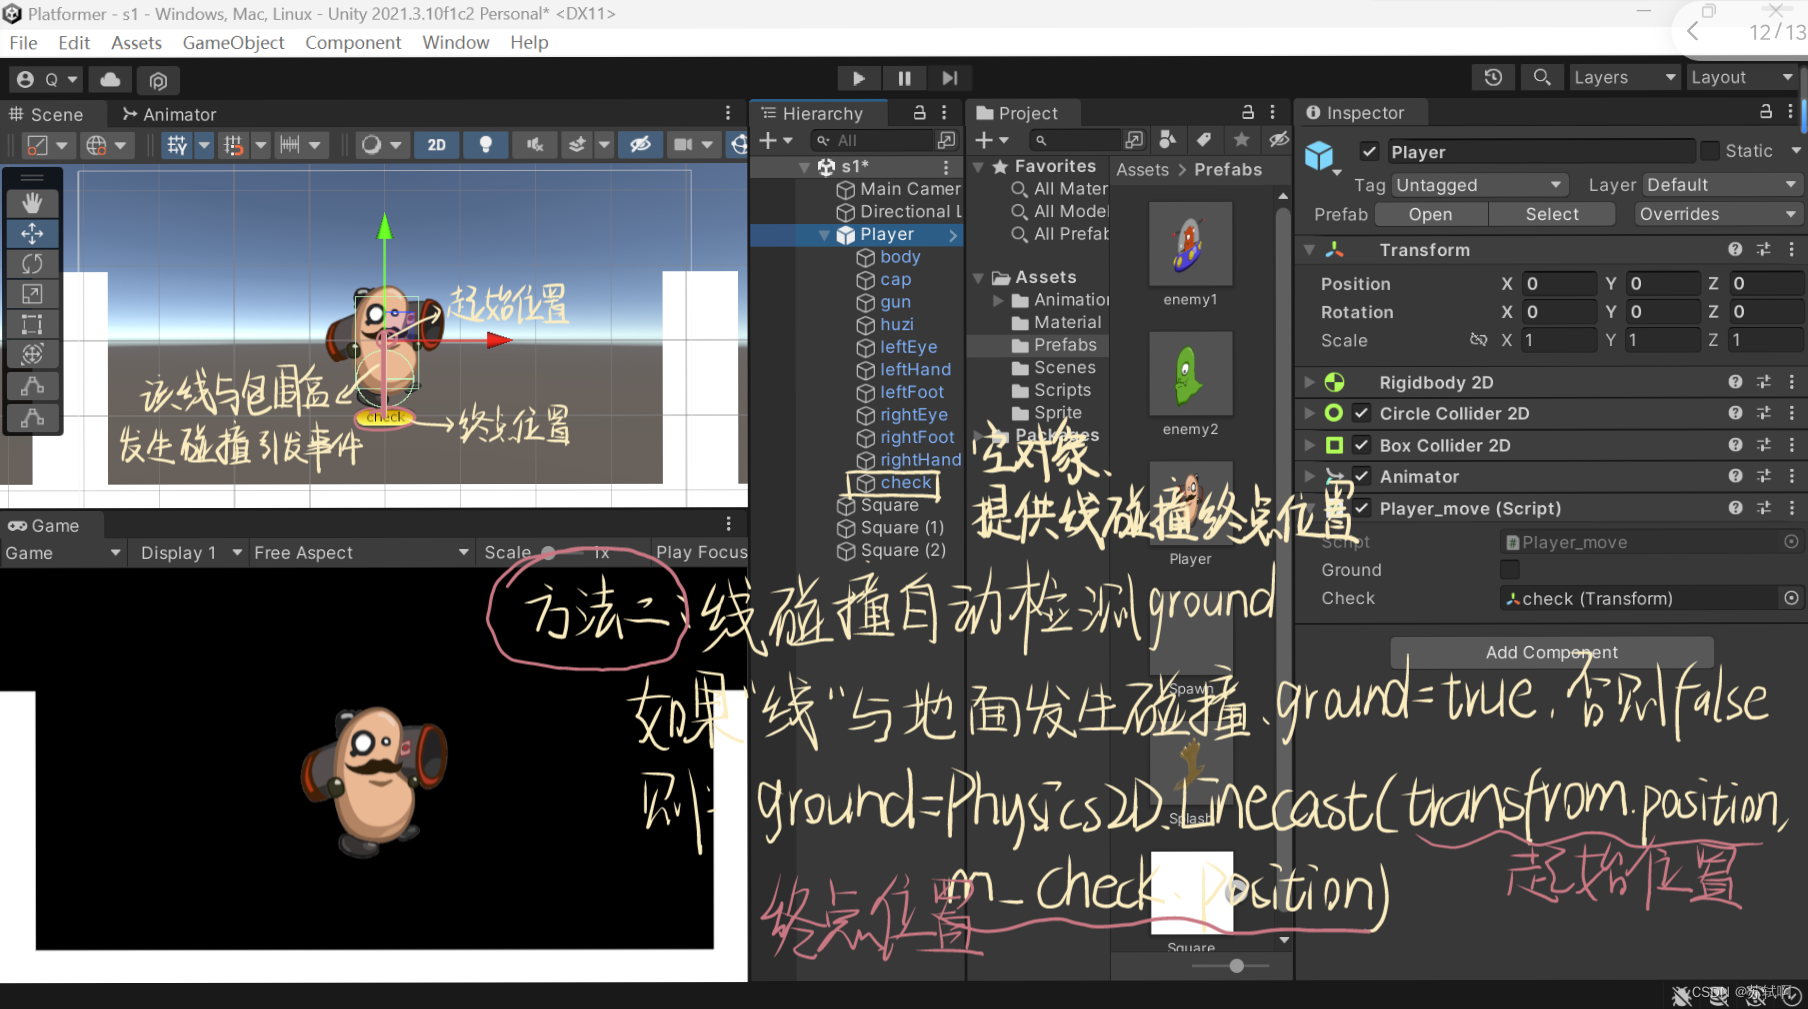
Task: Click Project favorite star filter icon
Action: 1241,140
